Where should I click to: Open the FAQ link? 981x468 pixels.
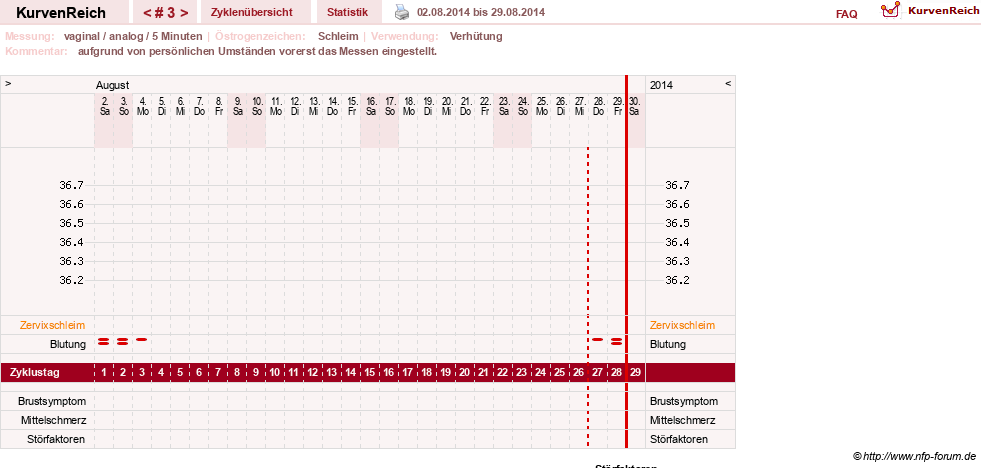pos(846,14)
